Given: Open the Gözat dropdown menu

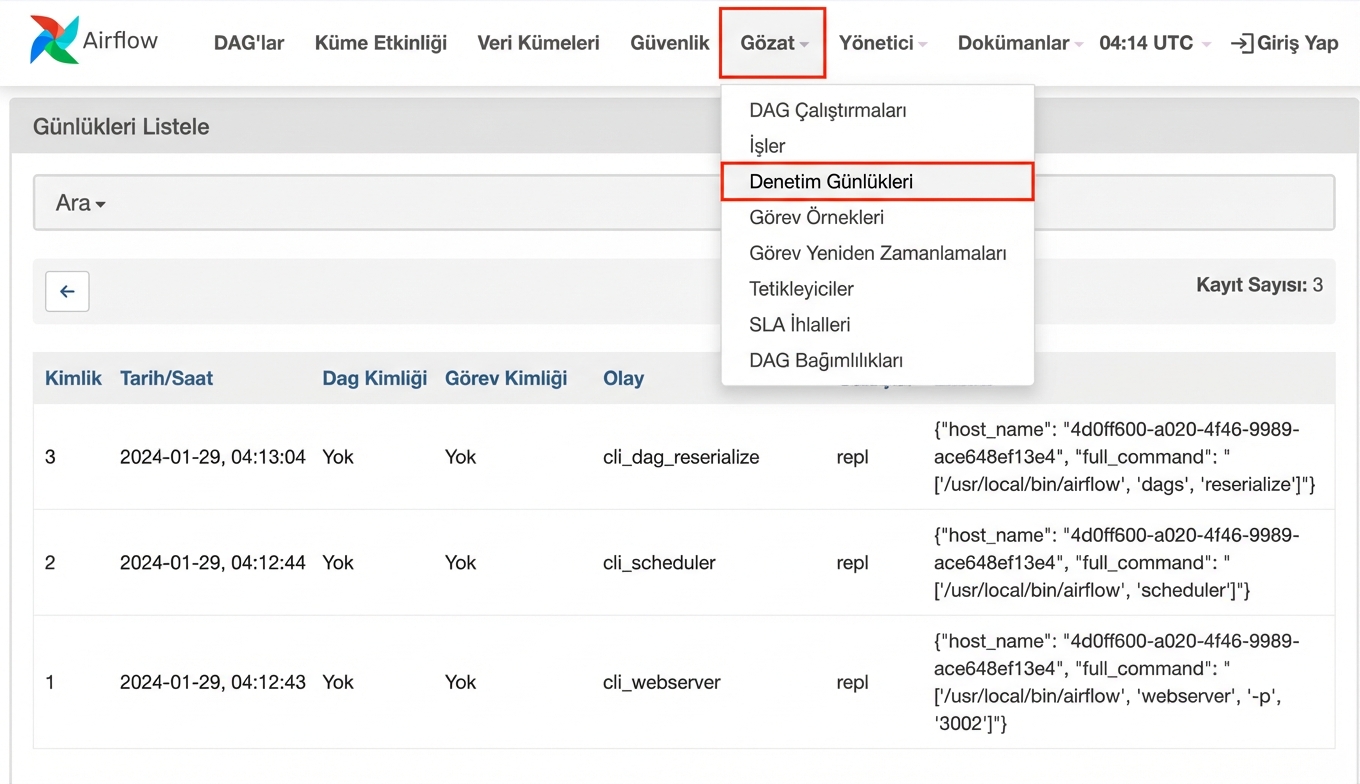Looking at the screenshot, I should pyautogui.click(x=773, y=43).
